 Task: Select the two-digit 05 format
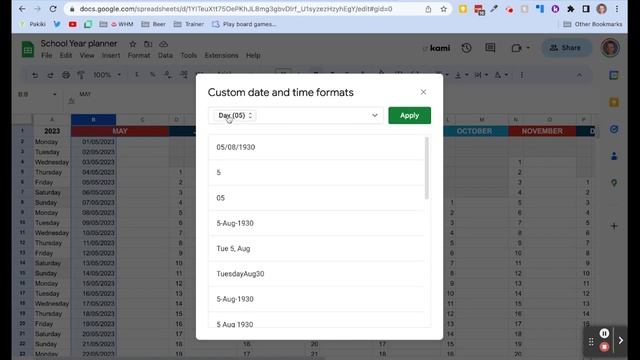[x=316, y=198]
